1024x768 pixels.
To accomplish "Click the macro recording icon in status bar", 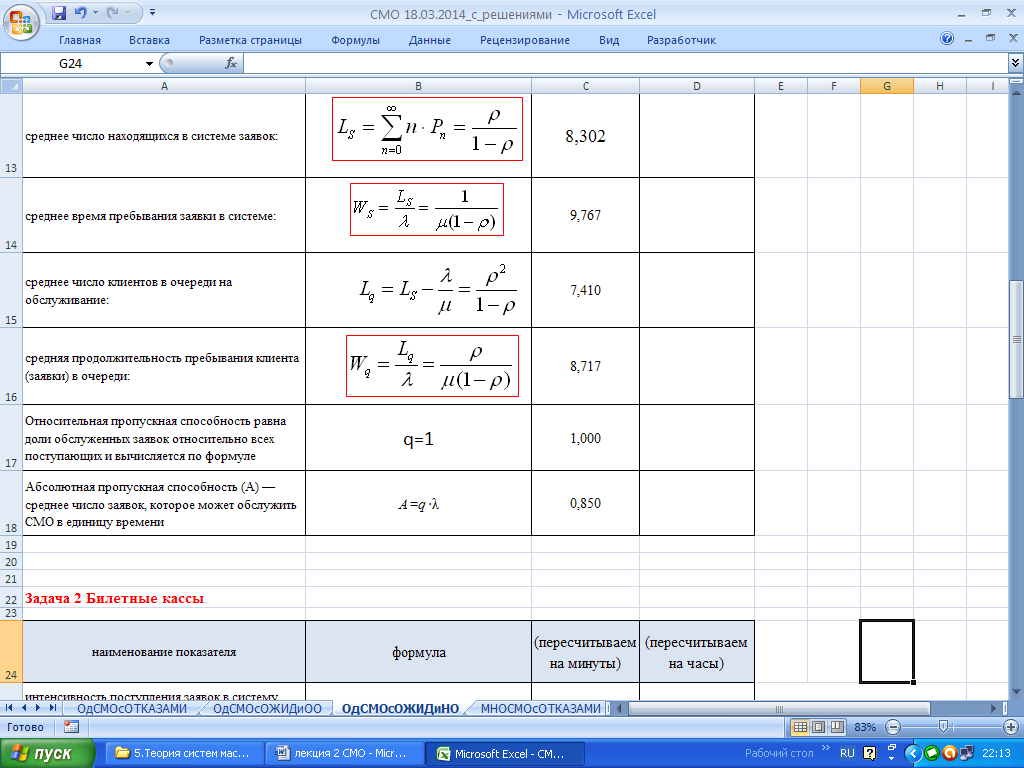I will [x=71, y=726].
